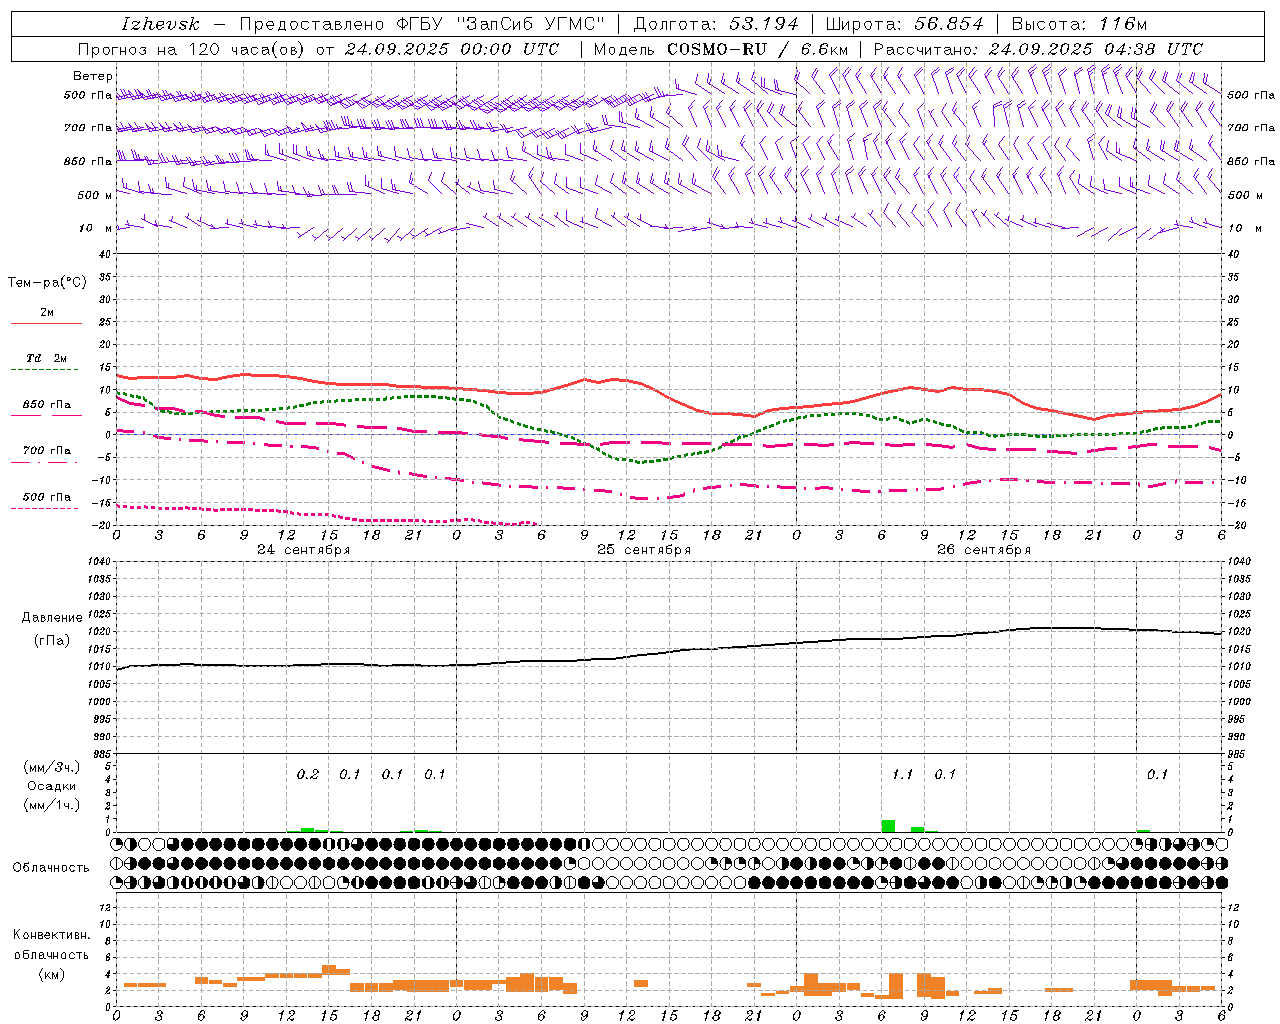The height and width of the screenshot is (1024, 1280).
Task: Click the -20 value on left temperature axis
Action: (x=103, y=525)
